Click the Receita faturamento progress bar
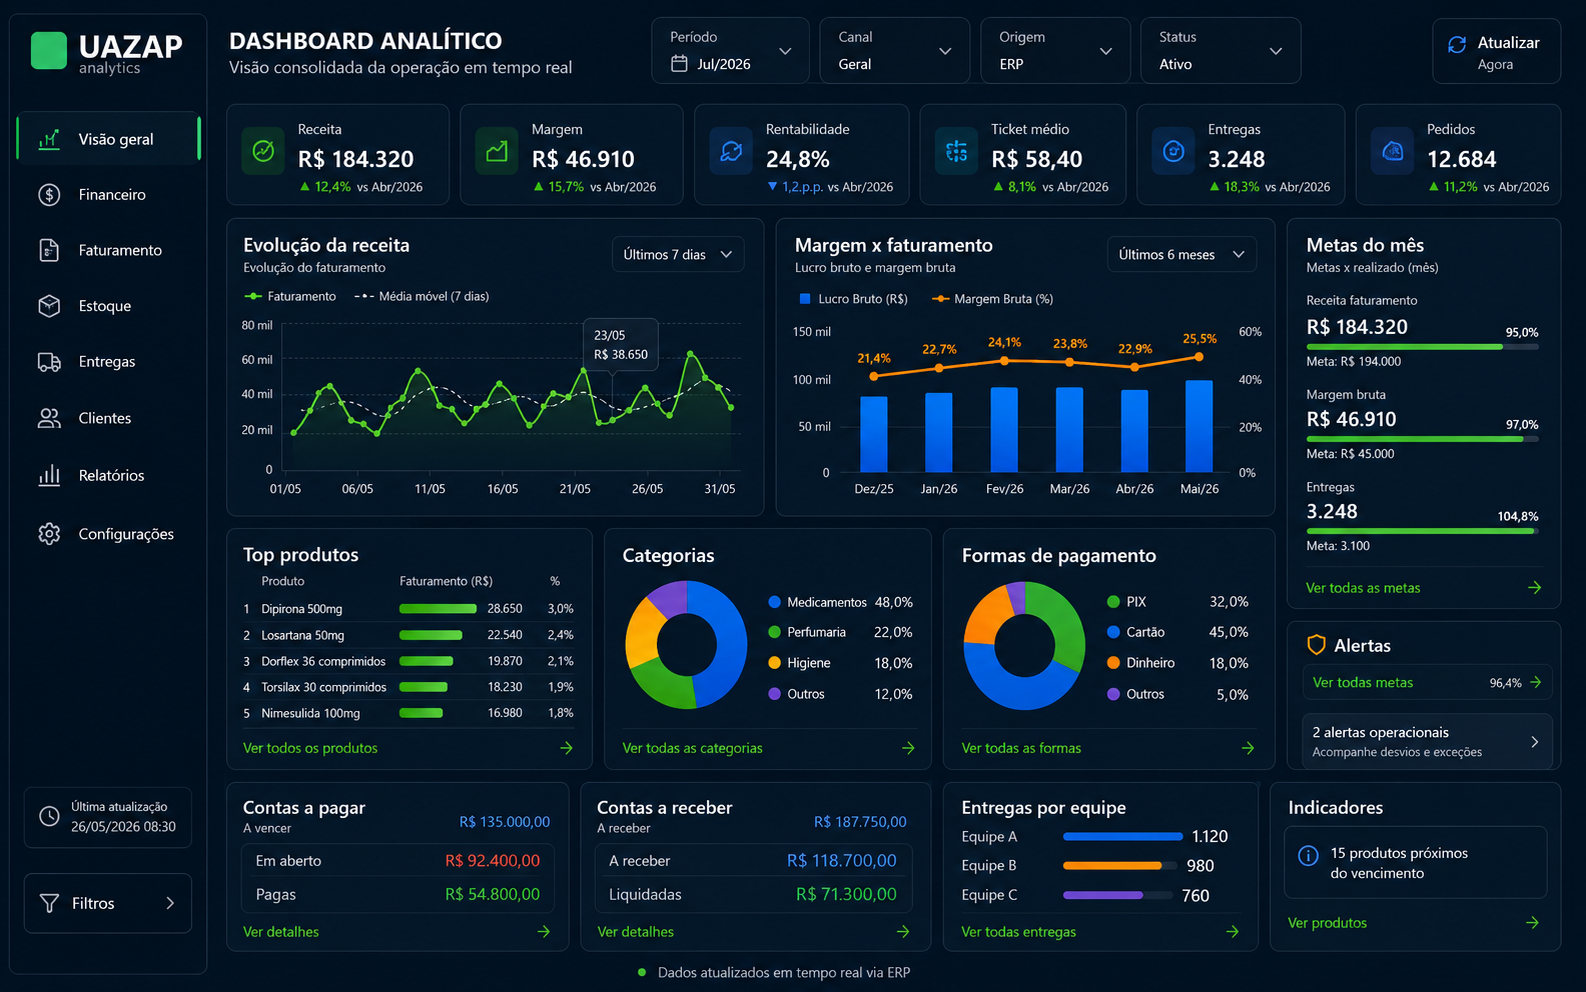 [x=1422, y=347]
